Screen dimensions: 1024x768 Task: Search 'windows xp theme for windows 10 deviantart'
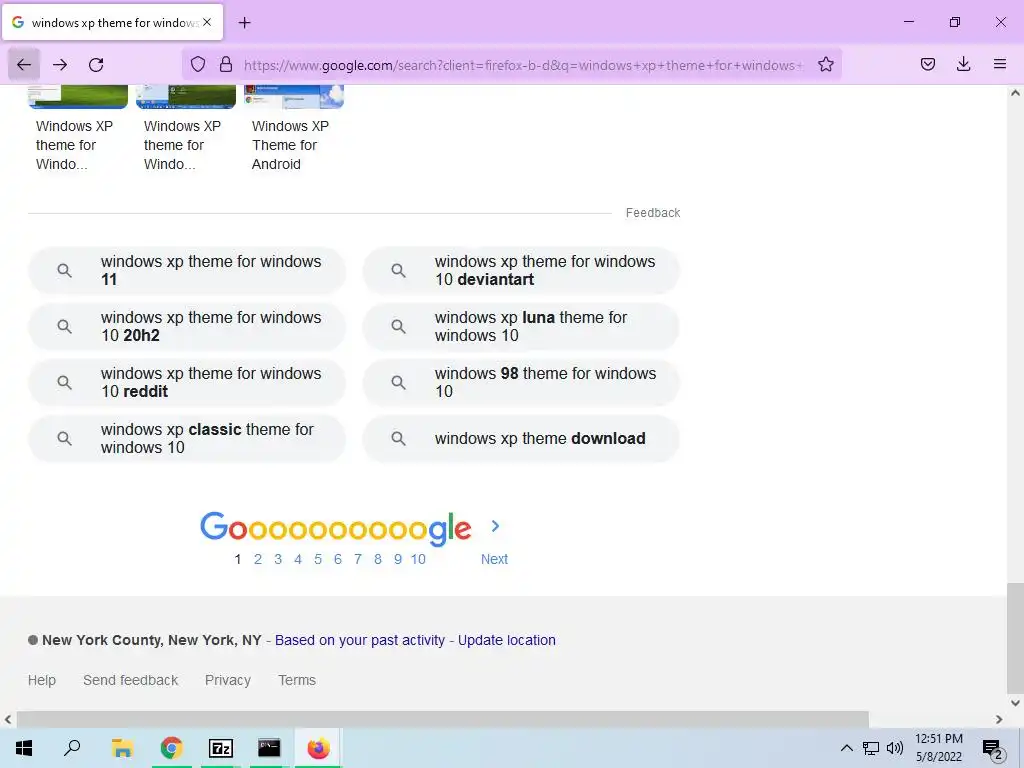[x=521, y=270]
